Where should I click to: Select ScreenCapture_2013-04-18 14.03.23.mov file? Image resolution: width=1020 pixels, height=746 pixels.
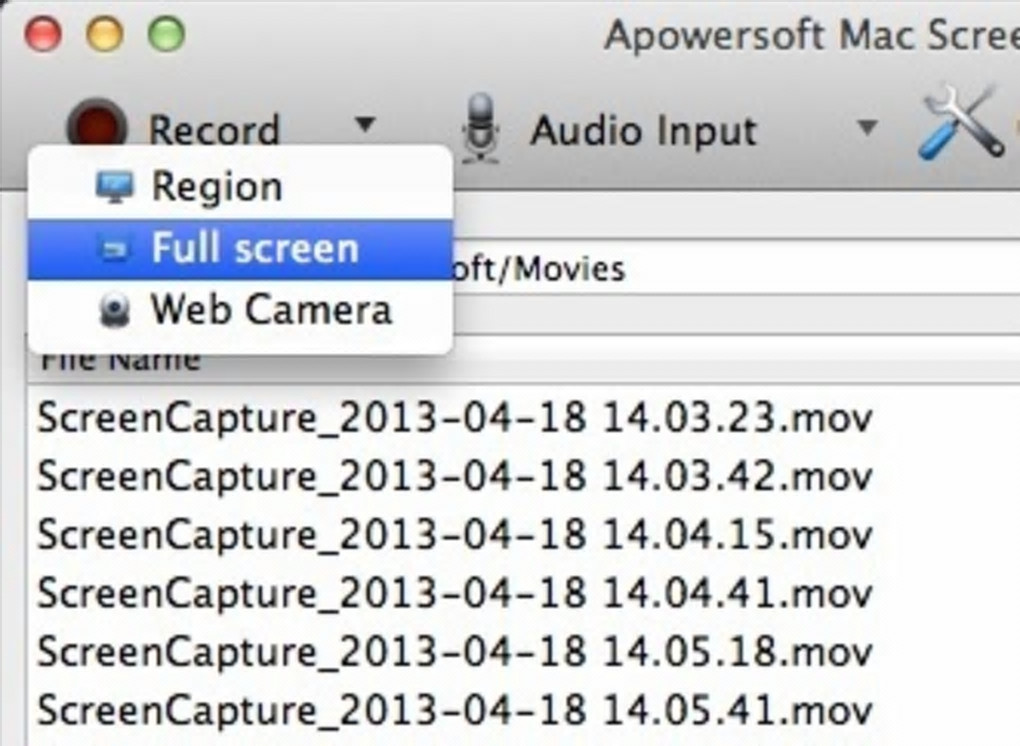coord(455,418)
